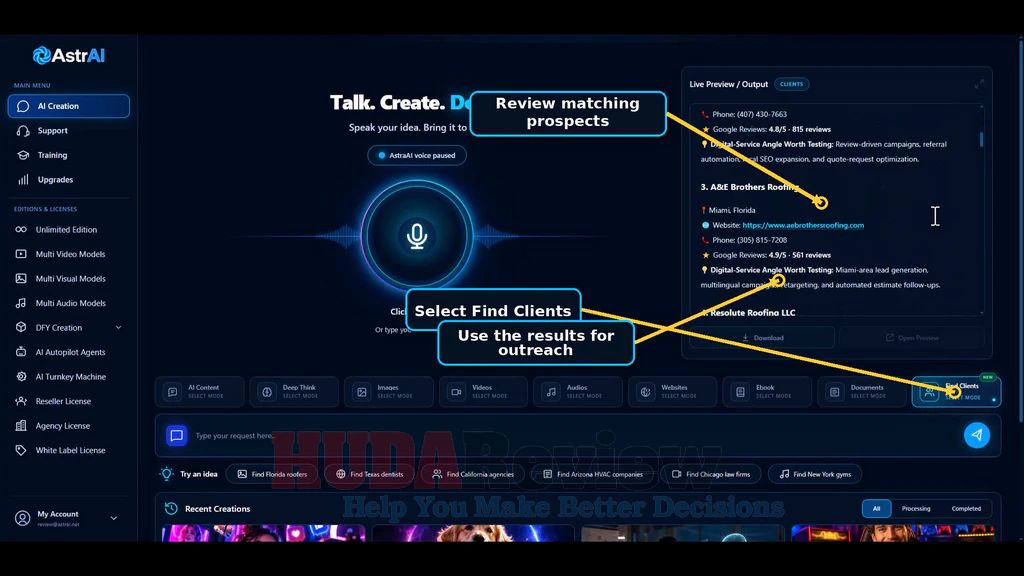Download the live preview output

tap(762, 338)
